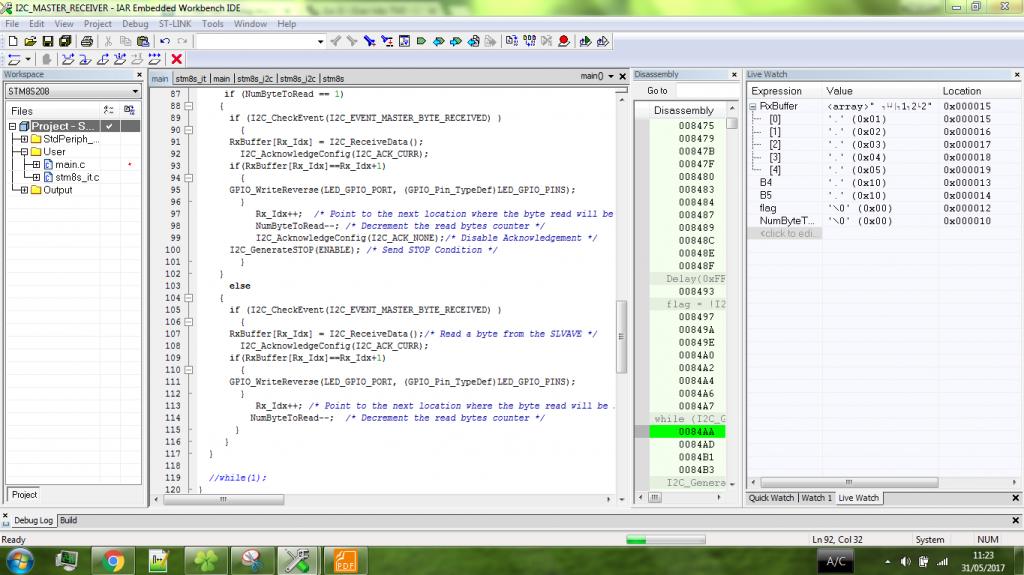Select the stm8s_it editor tab
This screenshot has height=575, width=1024.
pos(191,78)
